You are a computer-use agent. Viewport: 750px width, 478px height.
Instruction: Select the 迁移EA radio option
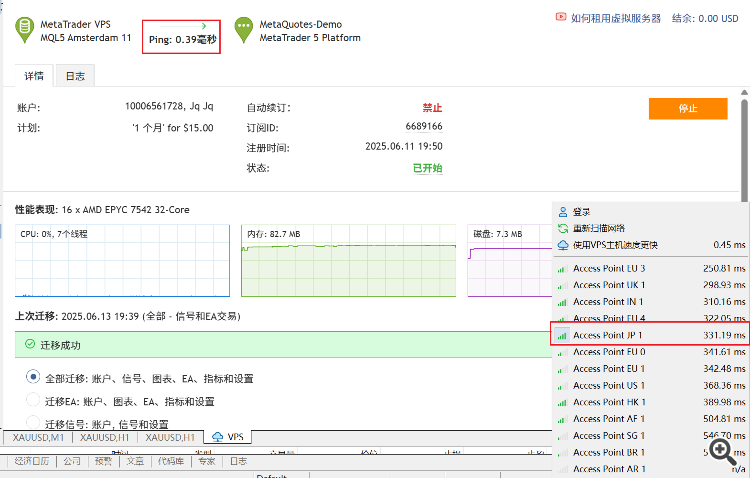coord(33,400)
